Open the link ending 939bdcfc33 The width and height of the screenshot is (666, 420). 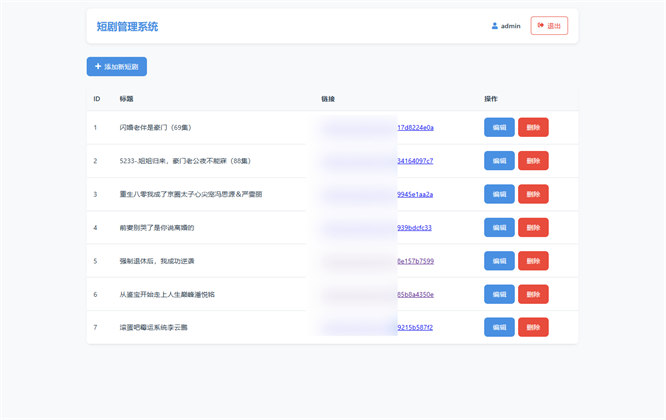click(414, 228)
